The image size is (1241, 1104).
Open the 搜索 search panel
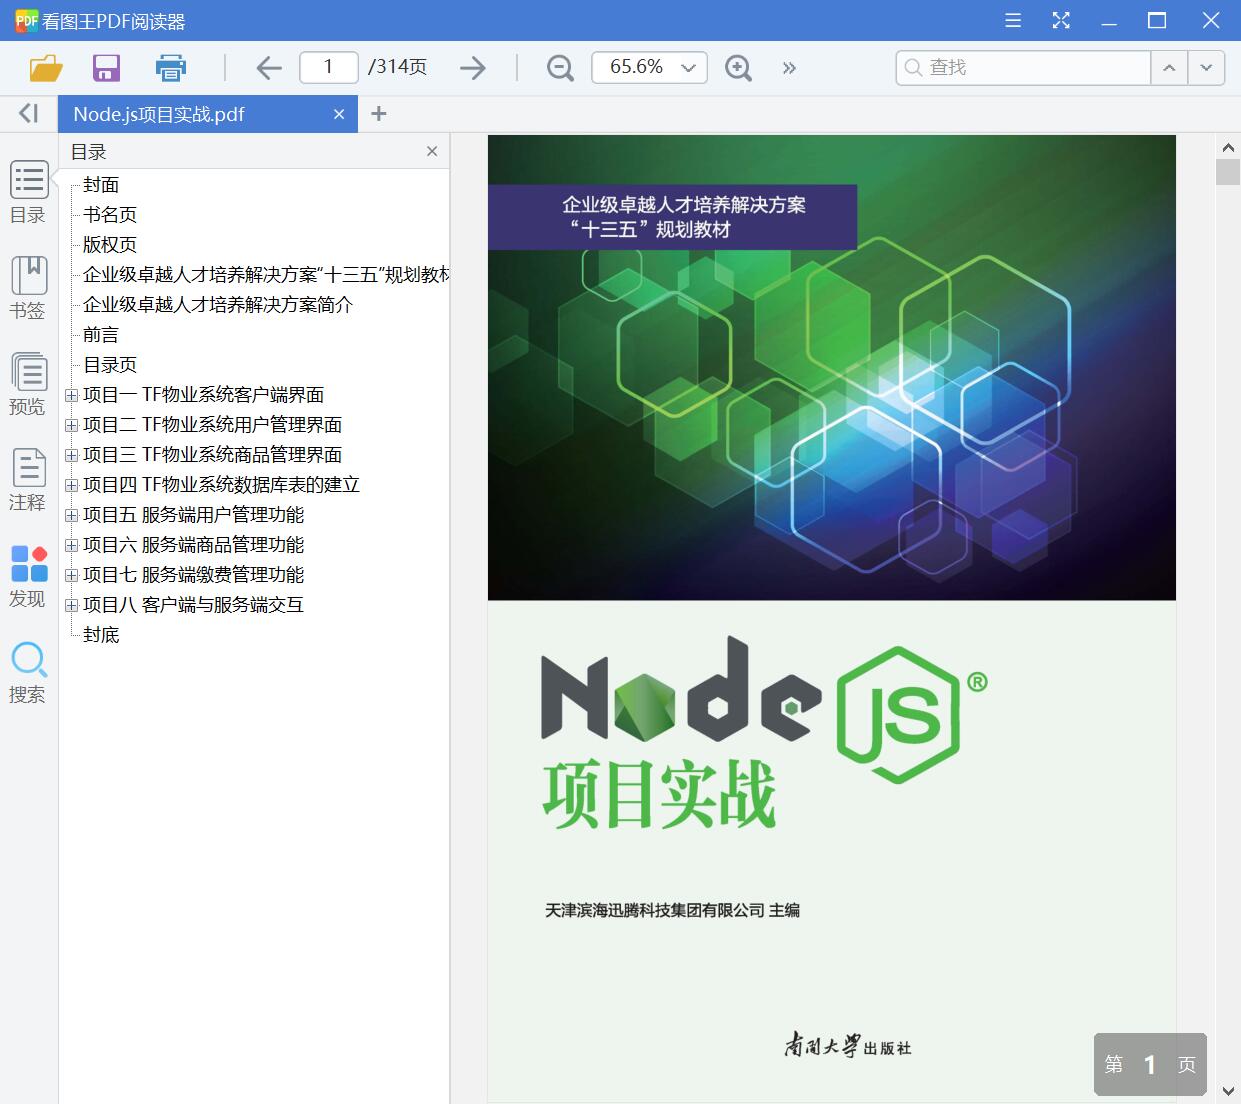(x=29, y=672)
